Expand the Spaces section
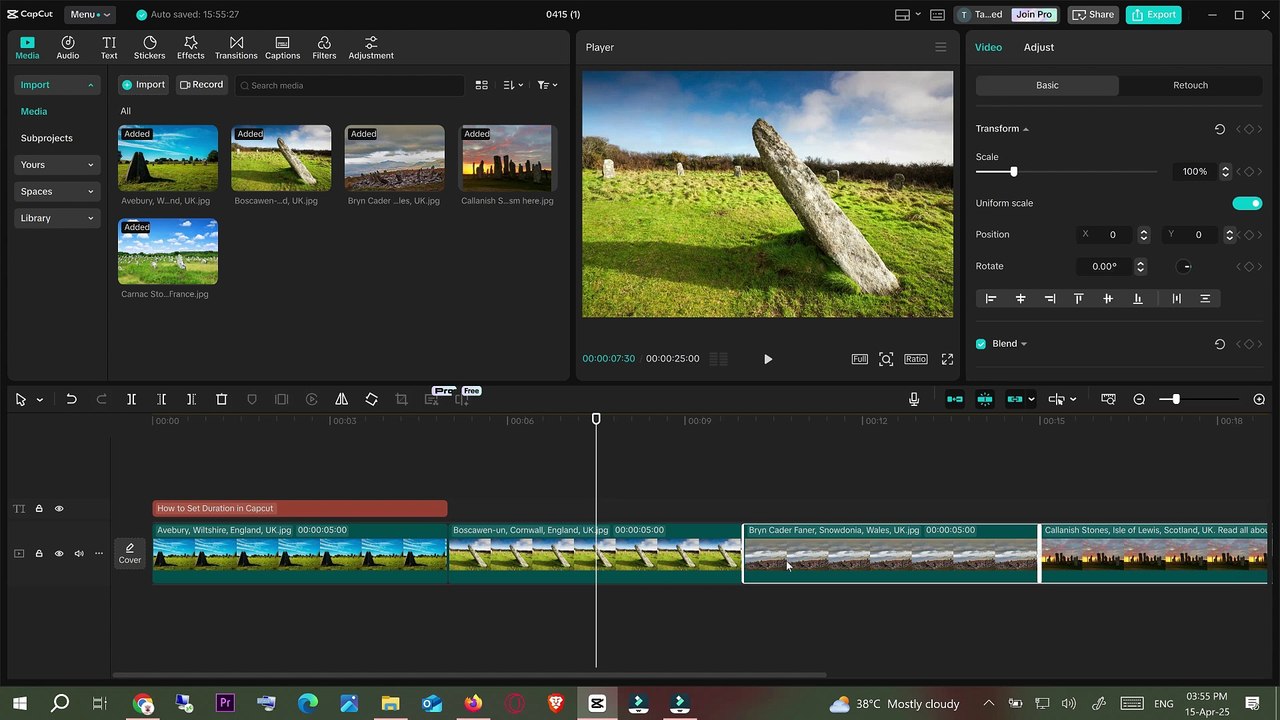The width and height of the screenshot is (1280, 720). click(x=57, y=191)
